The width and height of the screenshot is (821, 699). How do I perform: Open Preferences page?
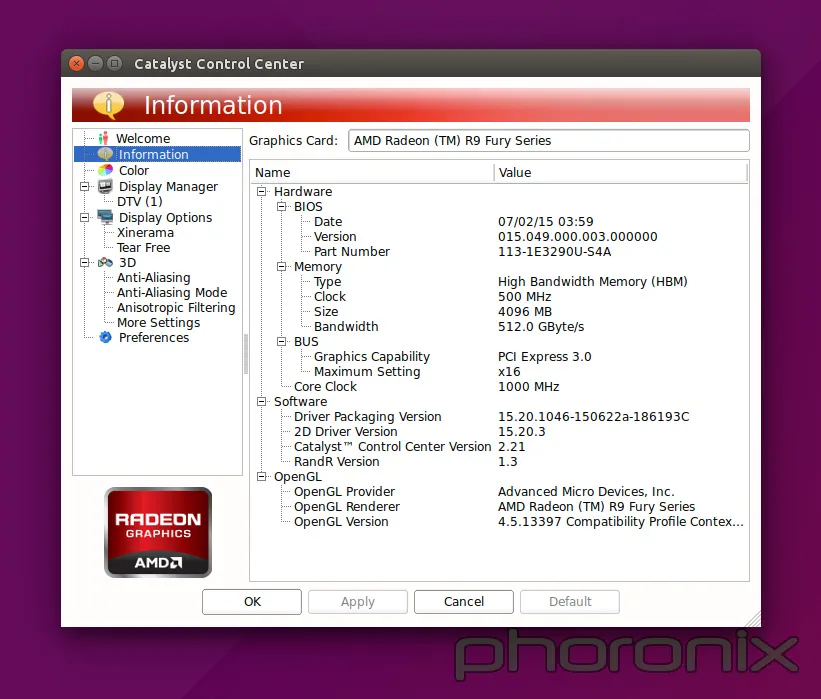coord(154,337)
